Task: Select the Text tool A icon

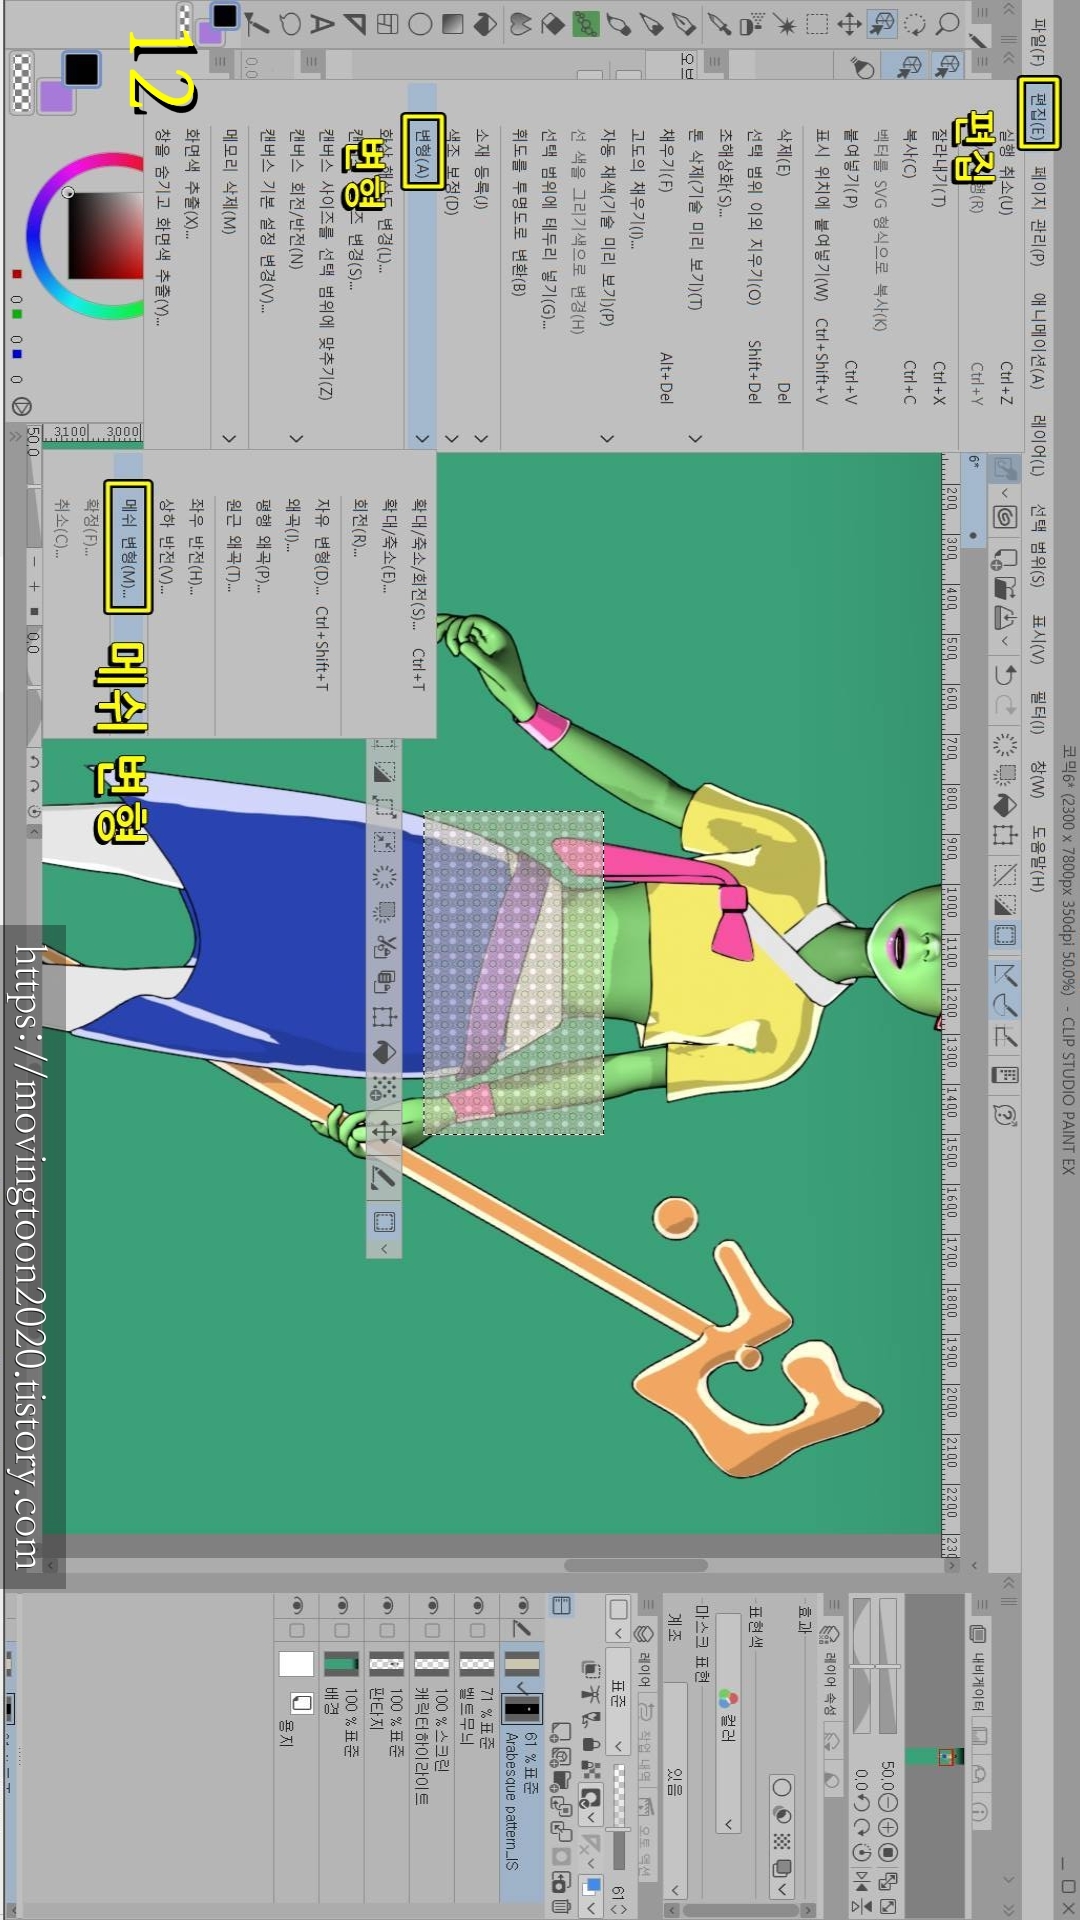Action: [x=322, y=24]
